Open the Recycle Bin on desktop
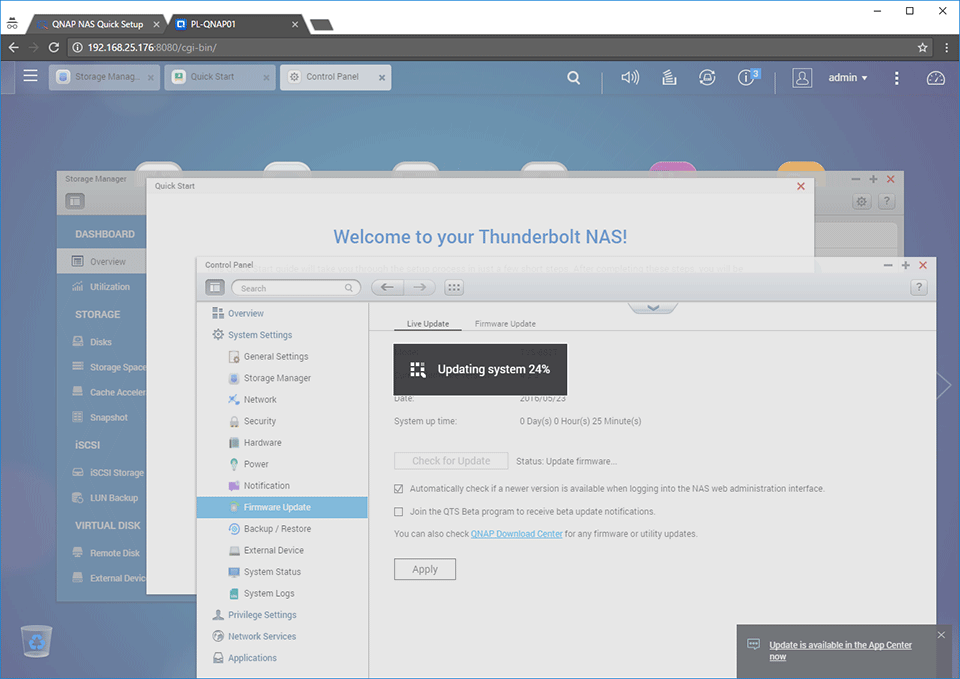 (37, 640)
